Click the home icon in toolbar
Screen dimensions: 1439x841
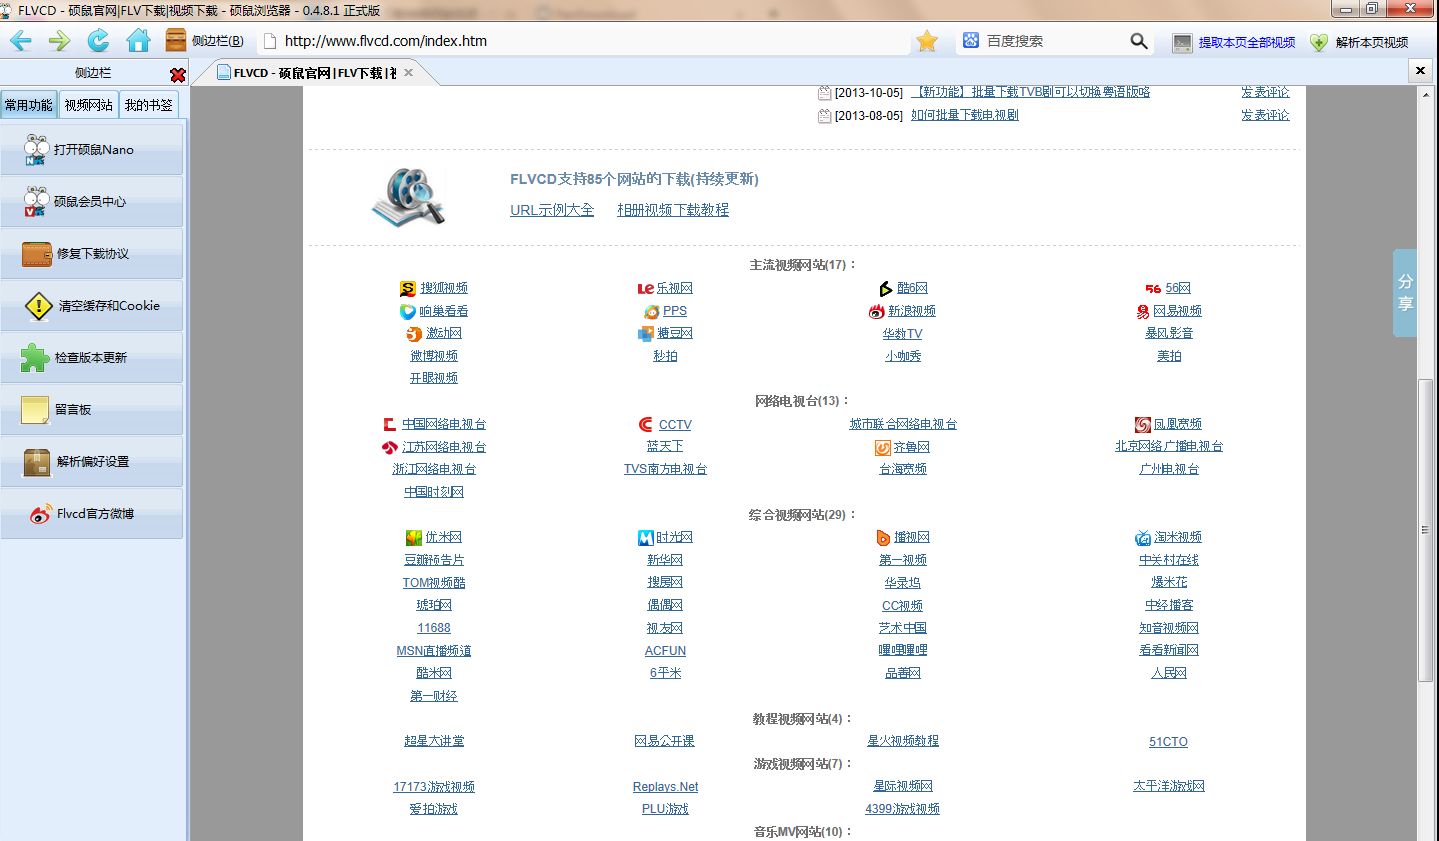[x=138, y=41]
